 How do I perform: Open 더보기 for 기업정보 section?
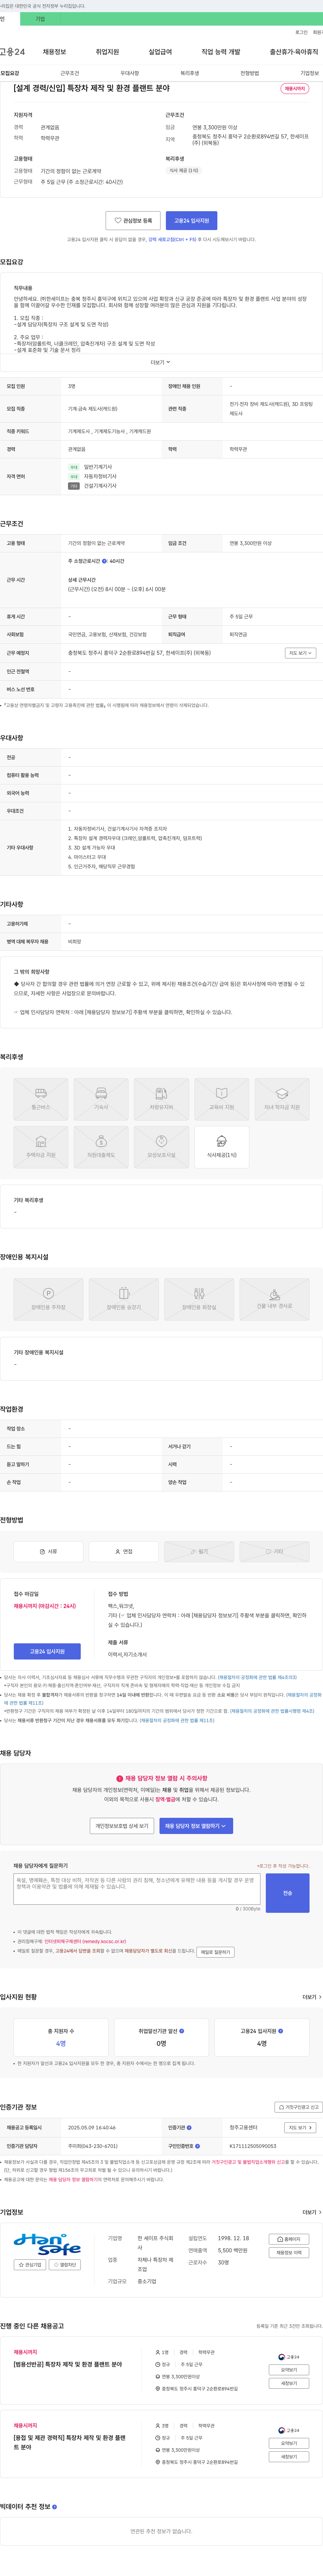click(x=312, y=2212)
